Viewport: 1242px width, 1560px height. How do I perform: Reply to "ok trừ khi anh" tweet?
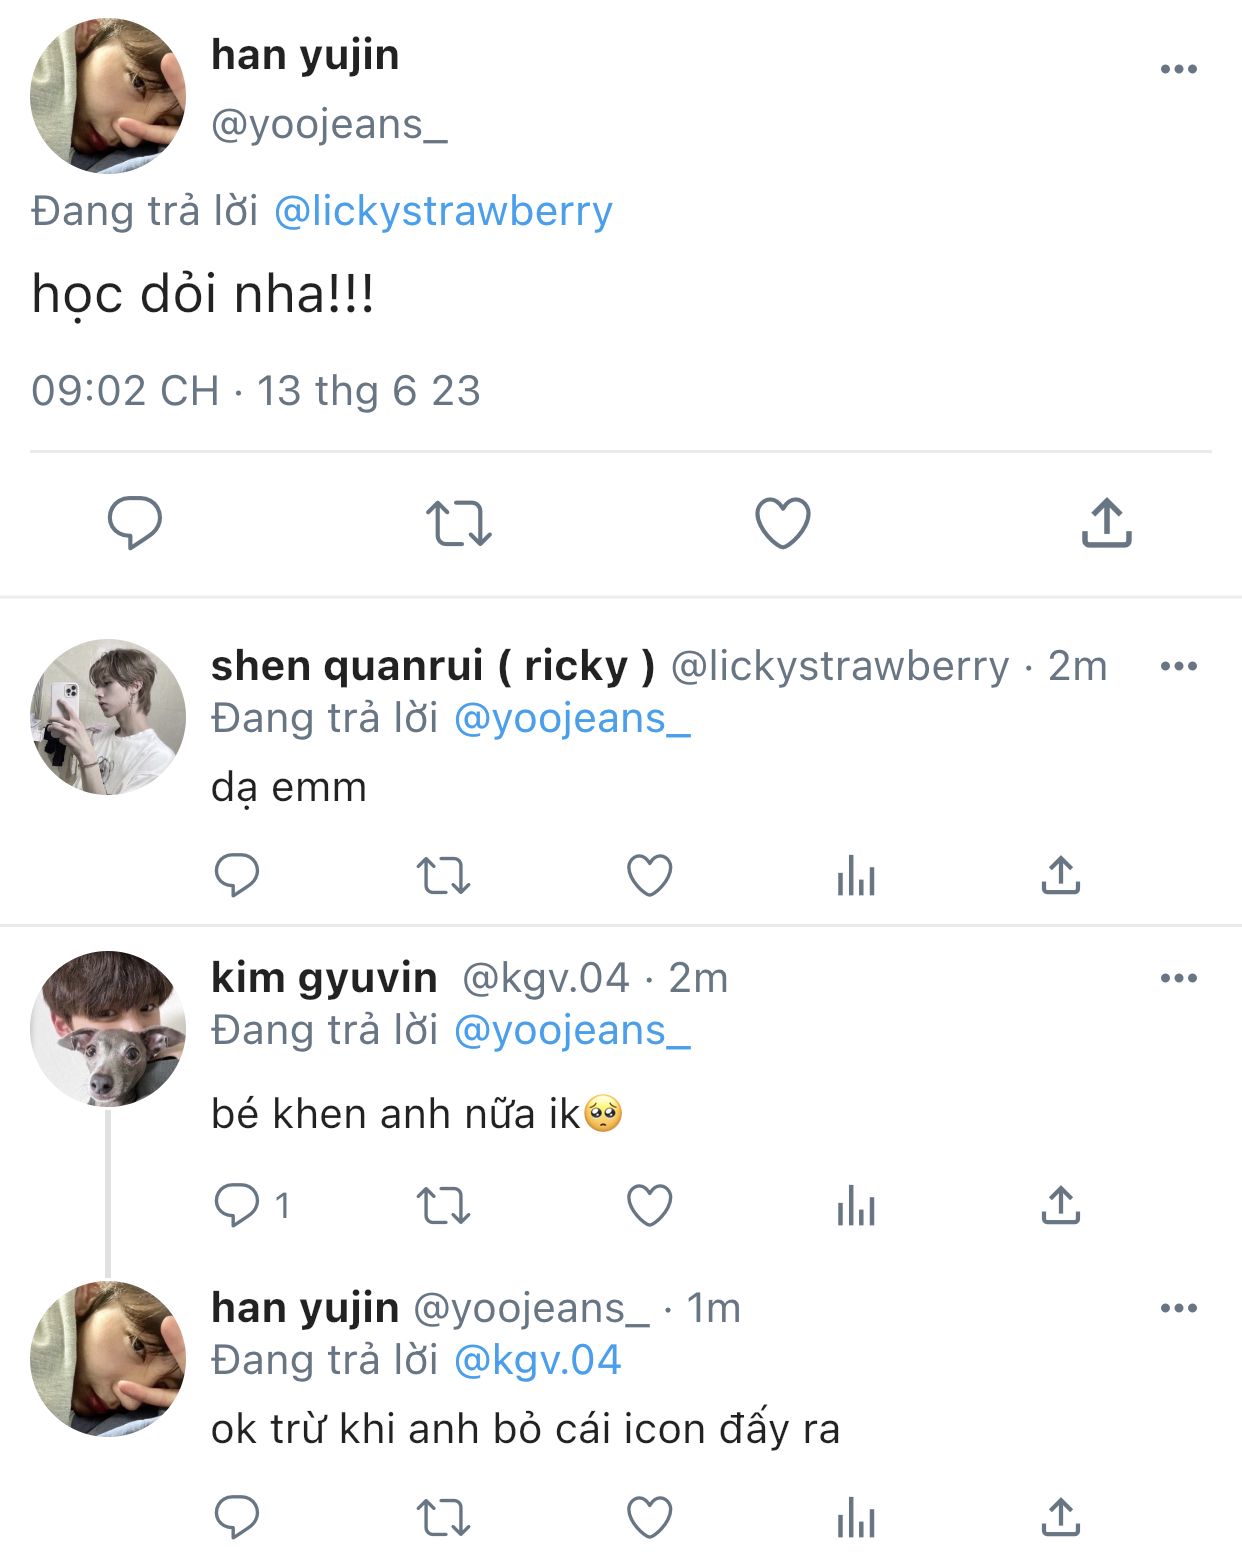(238, 1518)
